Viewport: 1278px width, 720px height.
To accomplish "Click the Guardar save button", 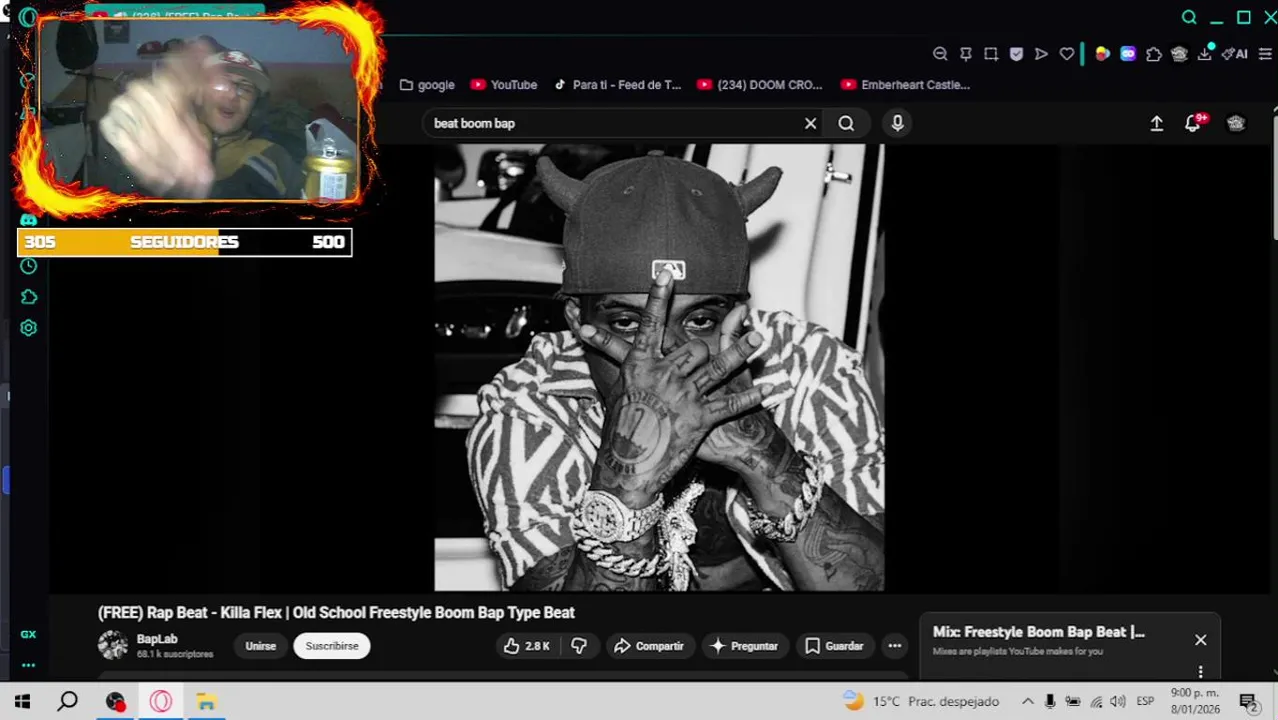I will (x=834, y=646).
